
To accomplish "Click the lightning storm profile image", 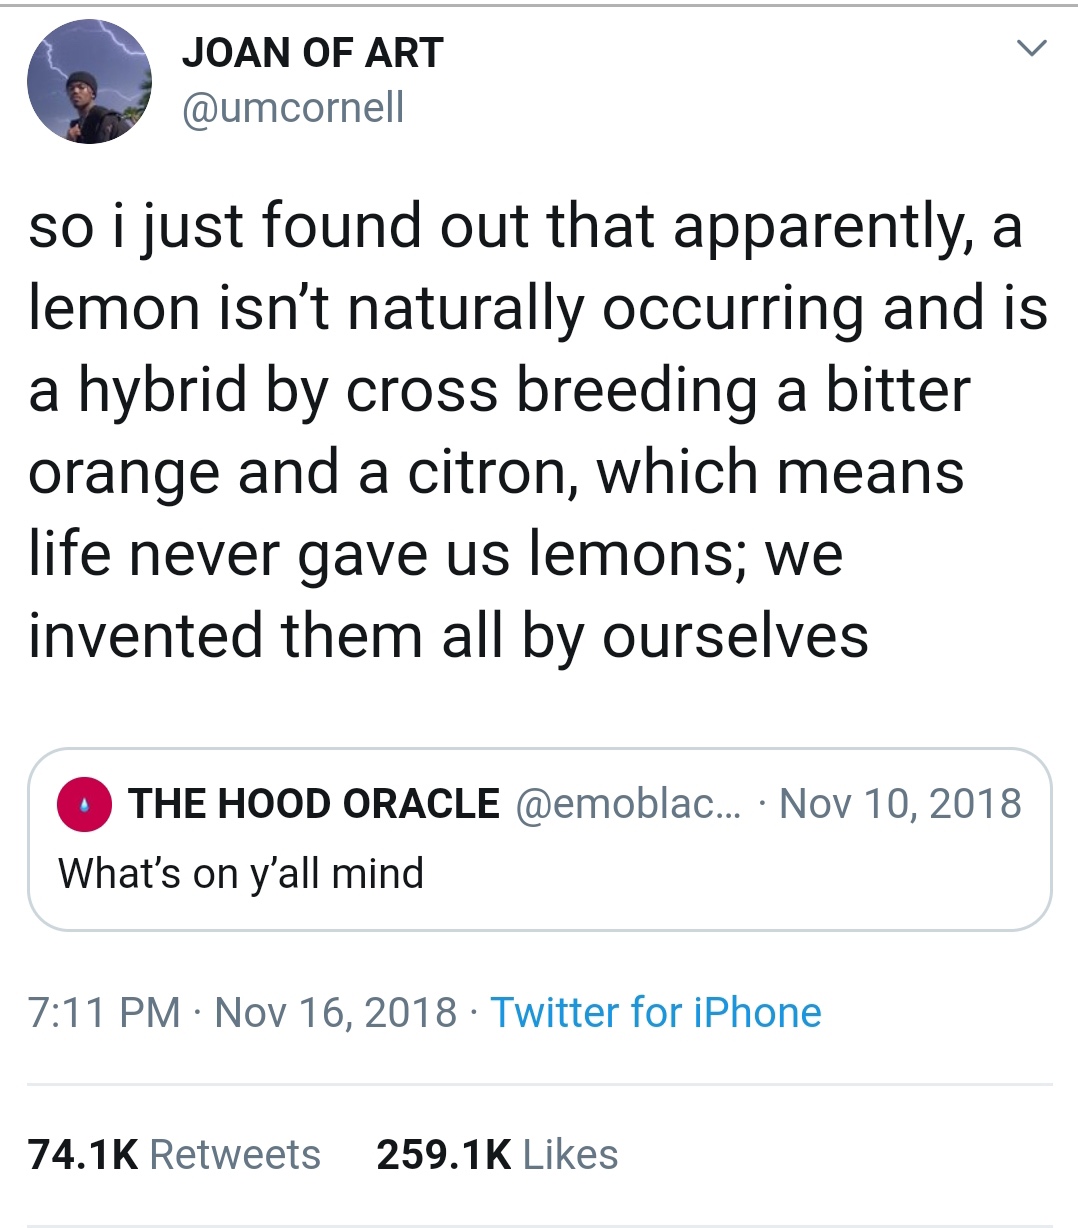I will (x=89, y=80).
